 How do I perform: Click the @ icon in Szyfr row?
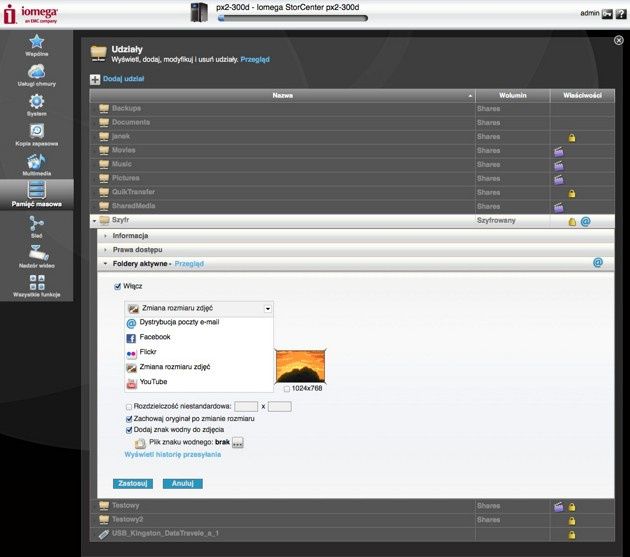(x=585, y=221)
